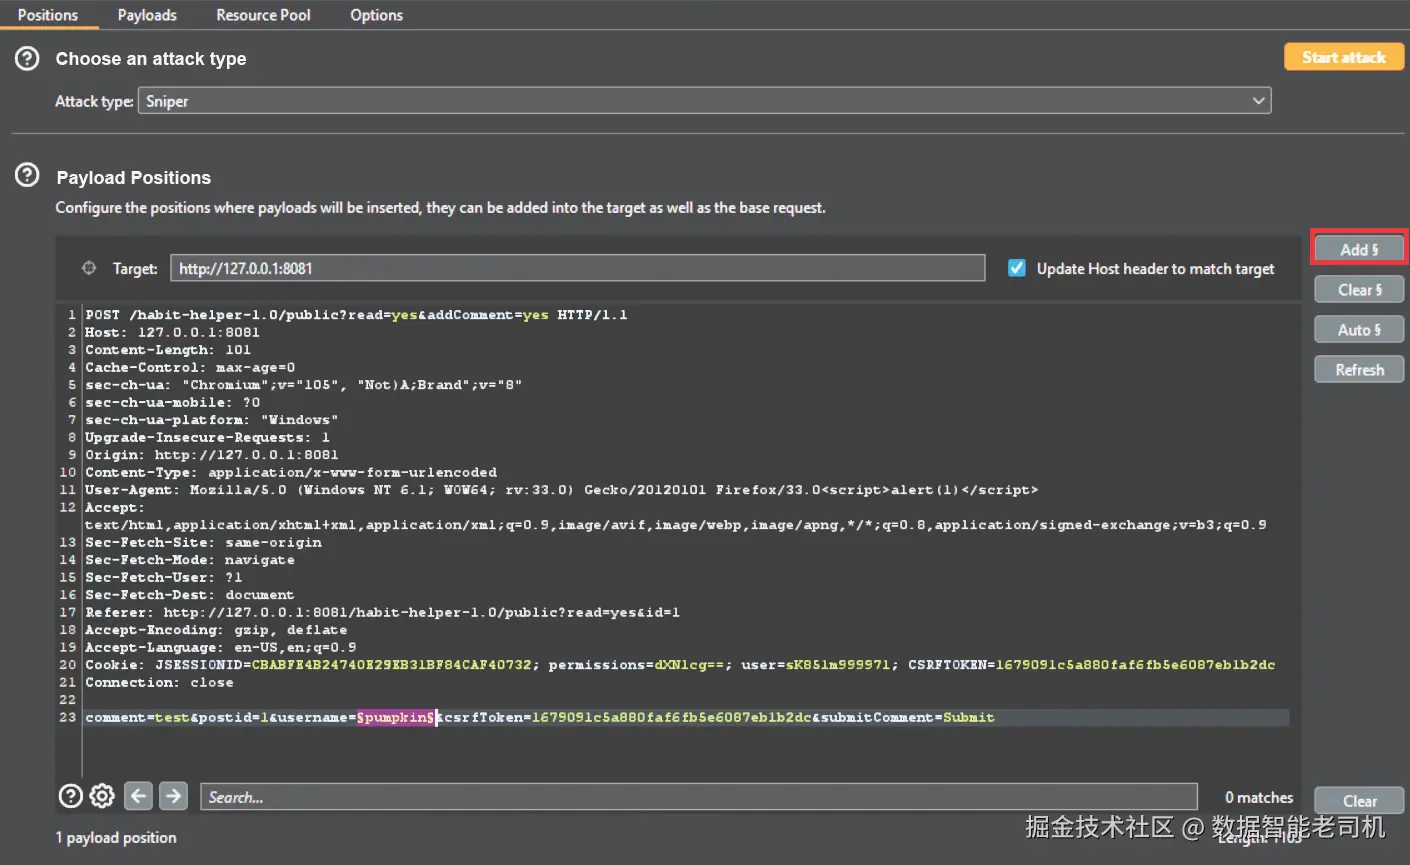The image size is (1410, 865).
Task: Open help for Payload Positions section
Action: 27,176
